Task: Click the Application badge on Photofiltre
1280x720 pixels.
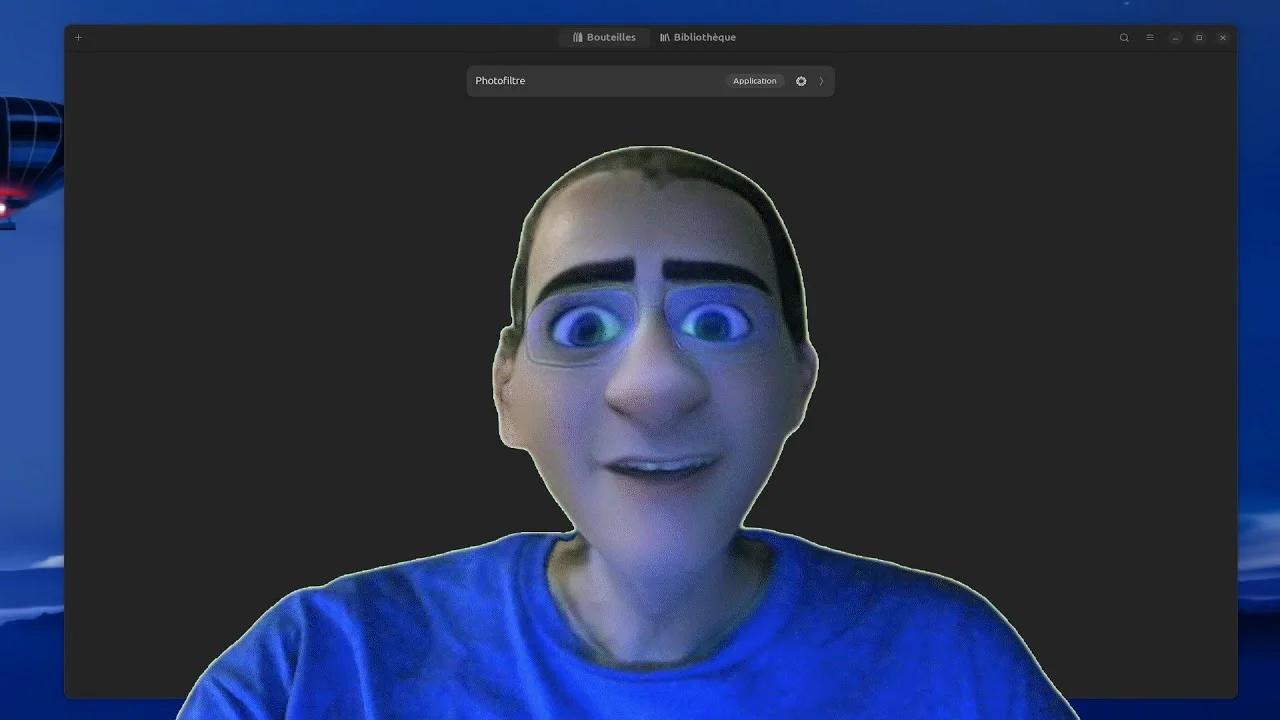Action: 754,81
